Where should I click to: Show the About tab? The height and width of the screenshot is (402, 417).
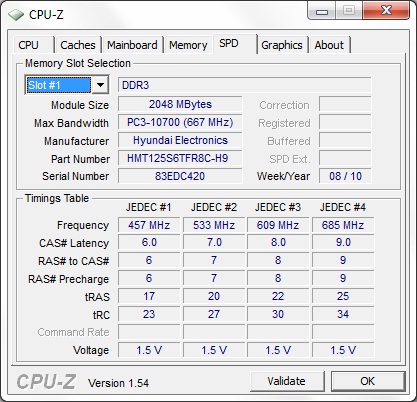coord(329,45)
